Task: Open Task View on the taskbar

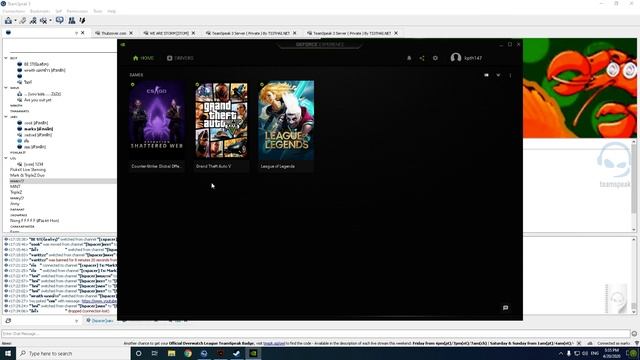Action: point(155,353)
